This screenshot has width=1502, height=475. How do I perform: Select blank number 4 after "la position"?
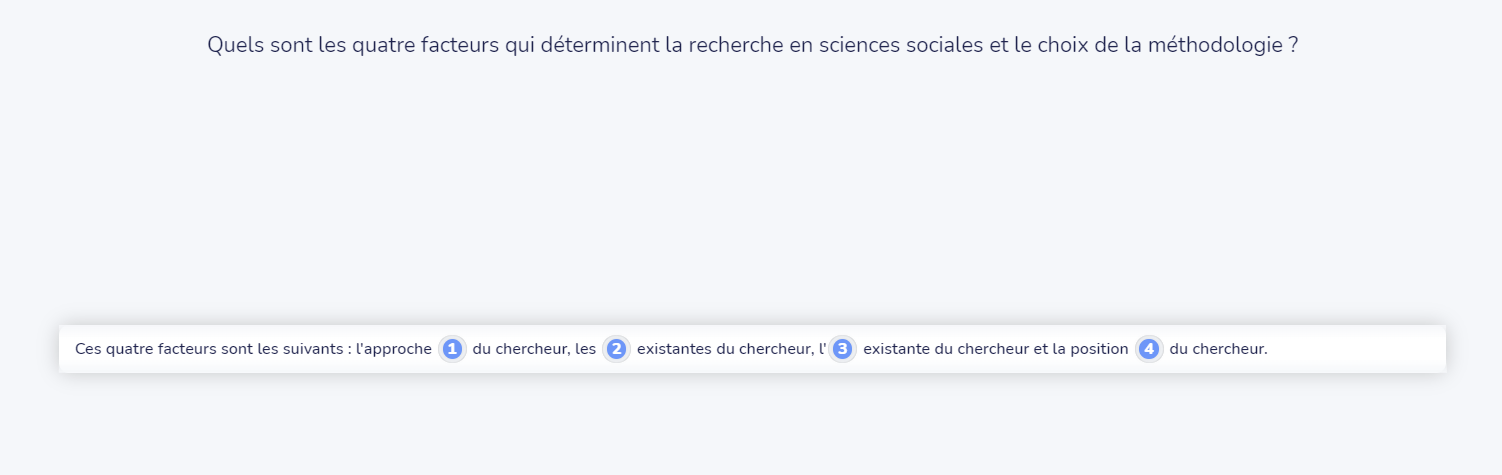pyautogui.click(x=1149, y=349)
